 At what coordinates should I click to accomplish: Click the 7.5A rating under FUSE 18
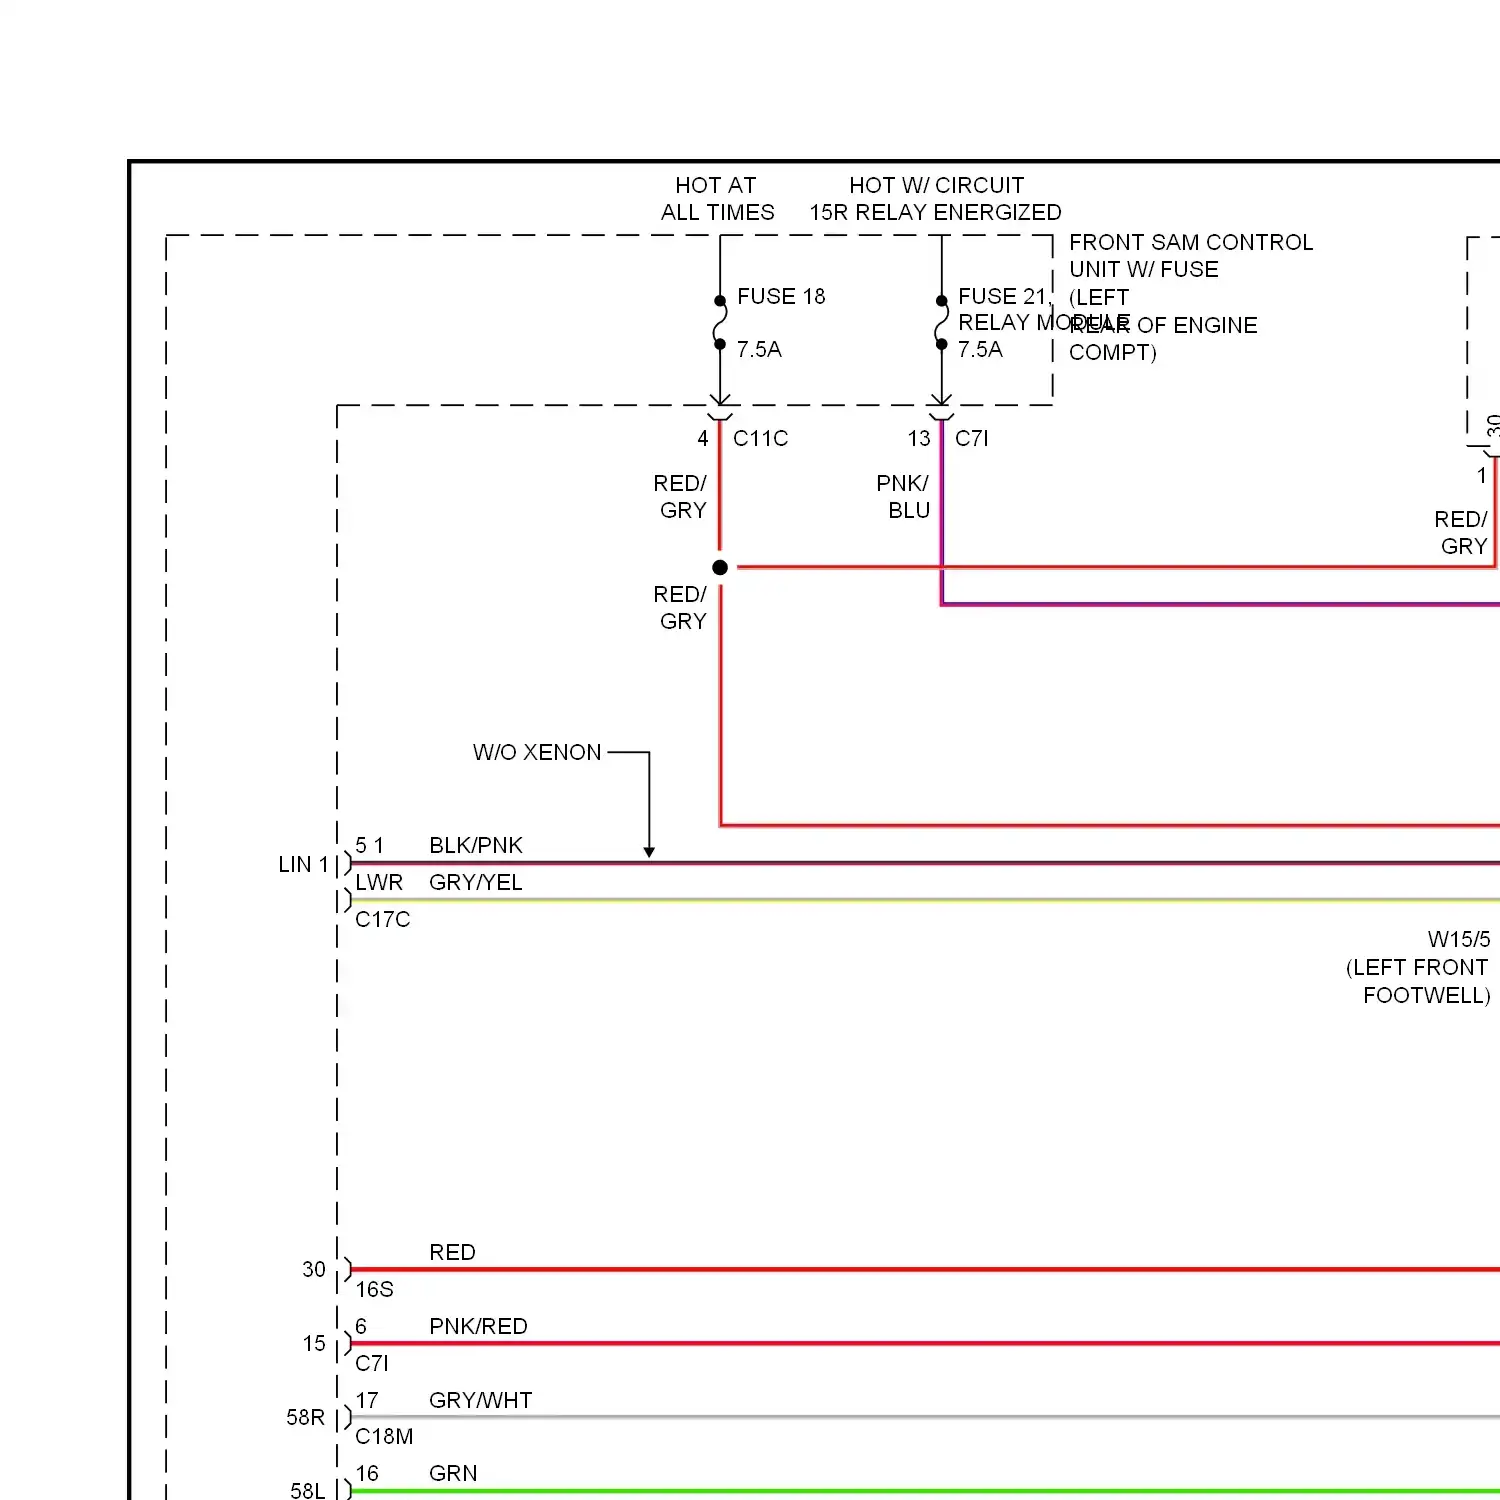759,349
